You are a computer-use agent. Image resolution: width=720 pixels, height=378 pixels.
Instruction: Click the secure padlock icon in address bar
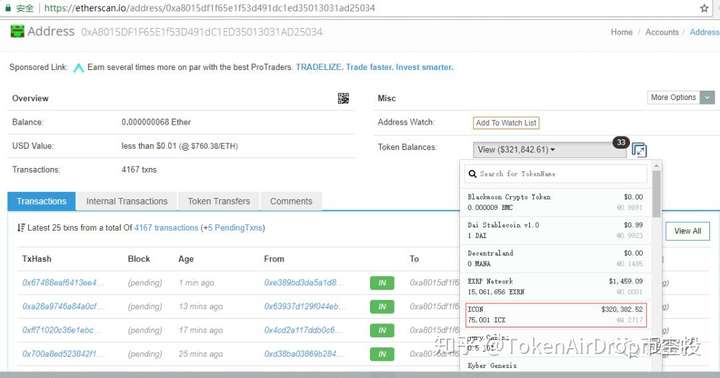[x=8, y=8]
